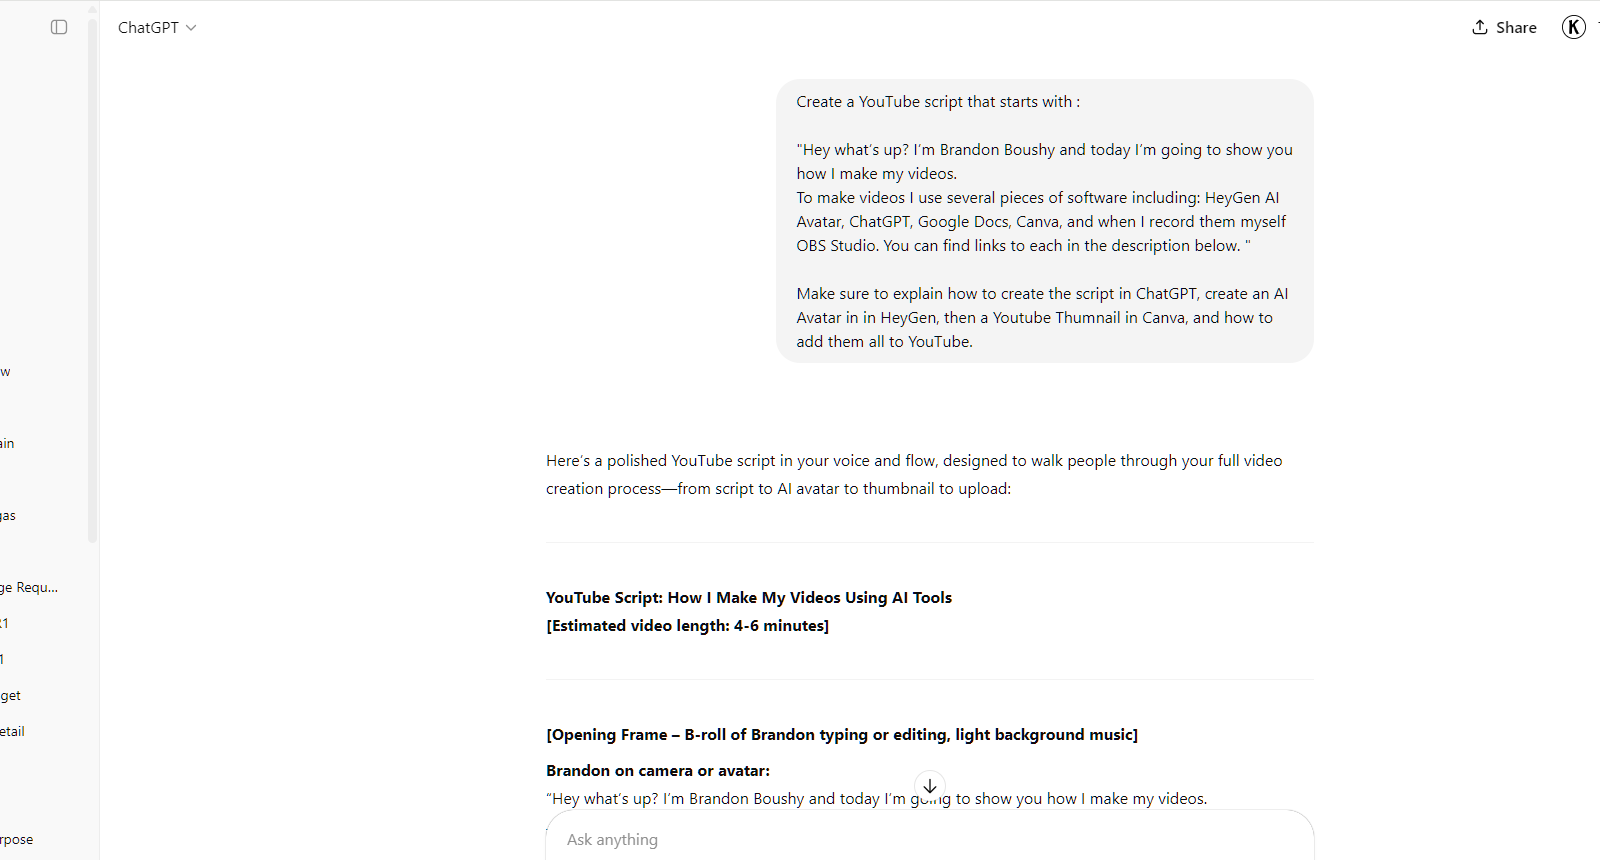Open the ChatGPT model selector dropdown

pyautogui.click(x=157, y=28)
